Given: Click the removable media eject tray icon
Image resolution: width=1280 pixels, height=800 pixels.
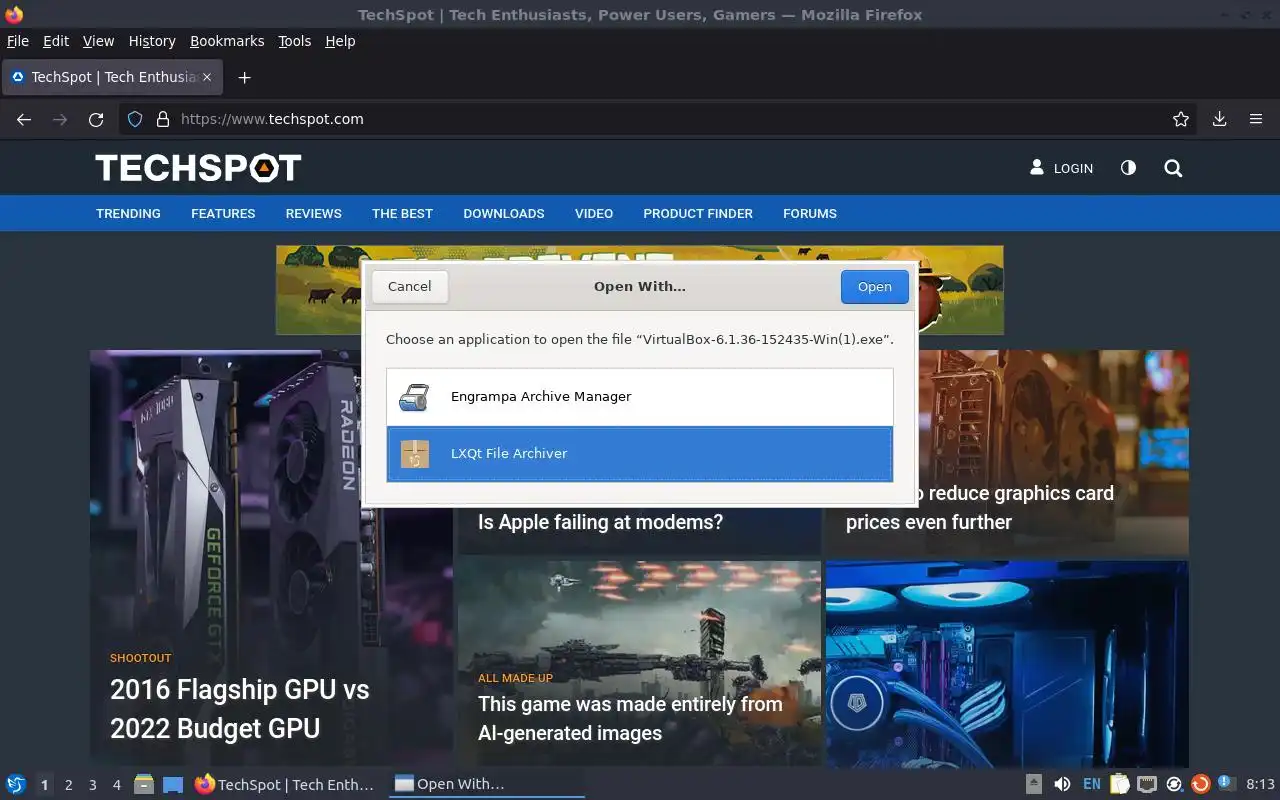Looking at the screenshot, I should click(1034, 784).
